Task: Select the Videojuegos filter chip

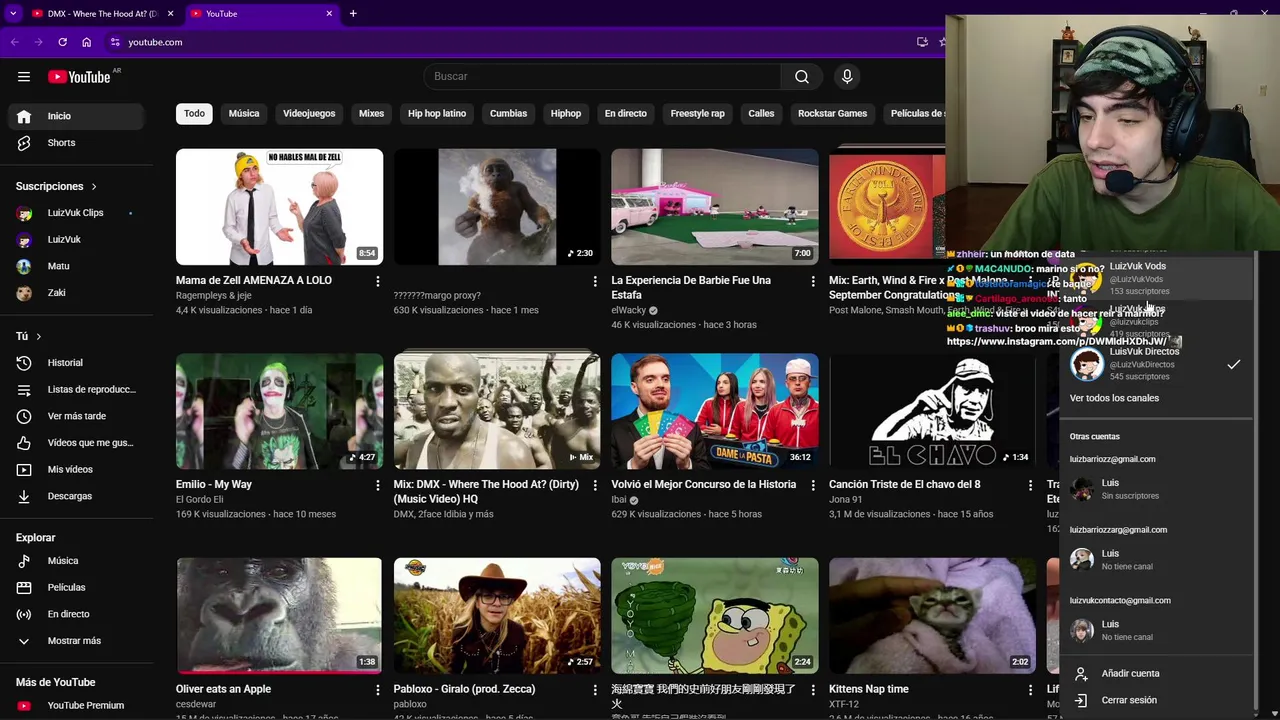Action: tap(309, 114)
